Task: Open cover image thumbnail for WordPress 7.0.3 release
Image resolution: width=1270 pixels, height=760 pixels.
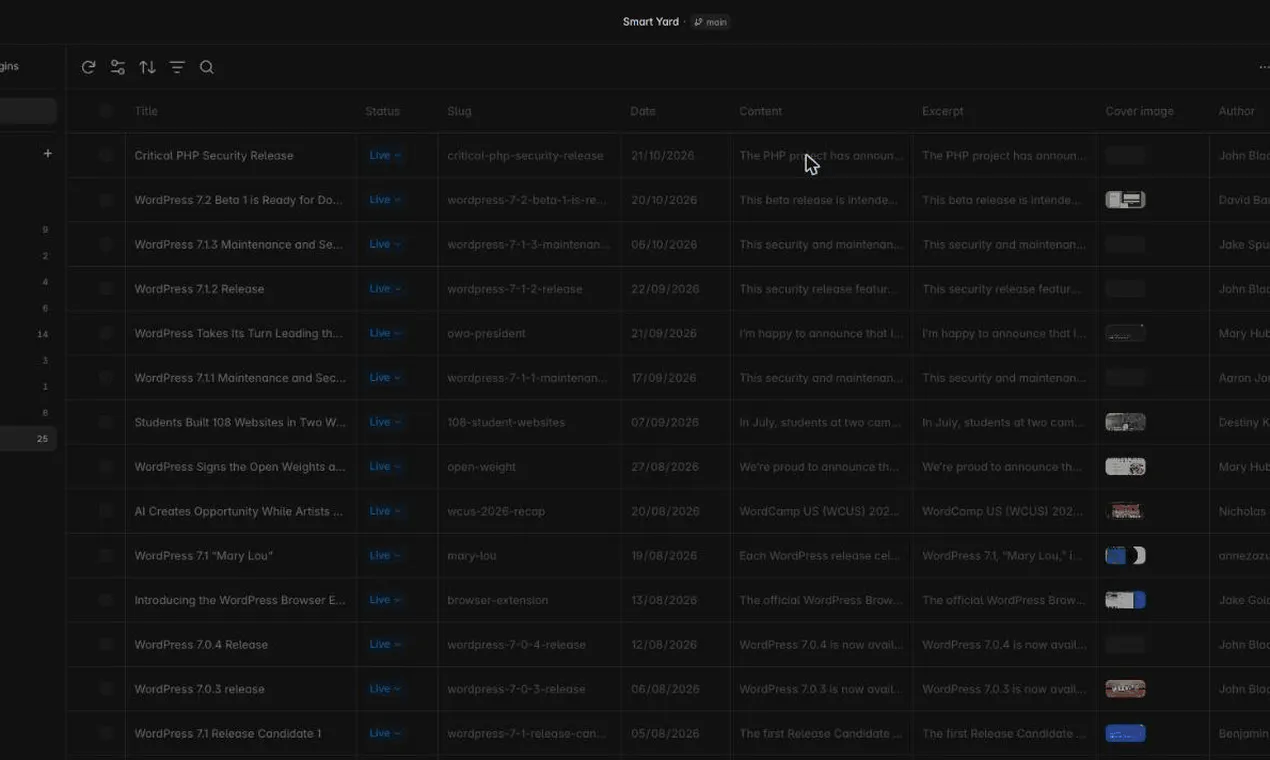Action: 1125,689
